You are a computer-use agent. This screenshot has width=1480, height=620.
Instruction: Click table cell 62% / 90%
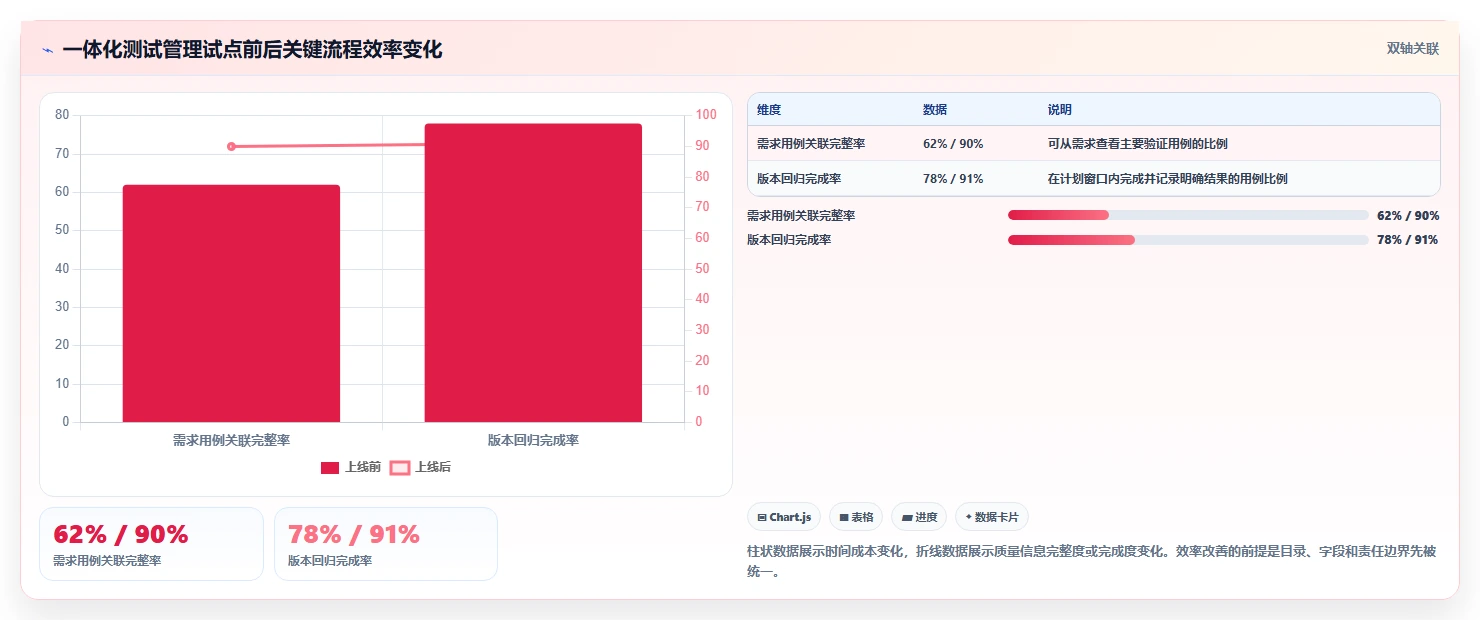953,144
